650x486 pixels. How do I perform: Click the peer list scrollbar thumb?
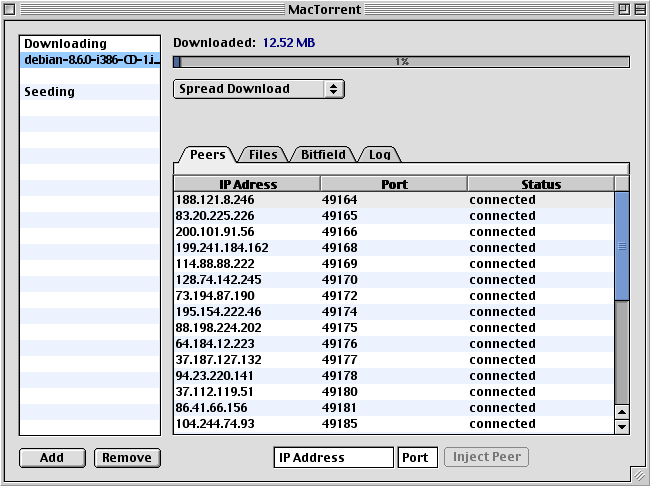pyautogui.click(x=622, y=246)
